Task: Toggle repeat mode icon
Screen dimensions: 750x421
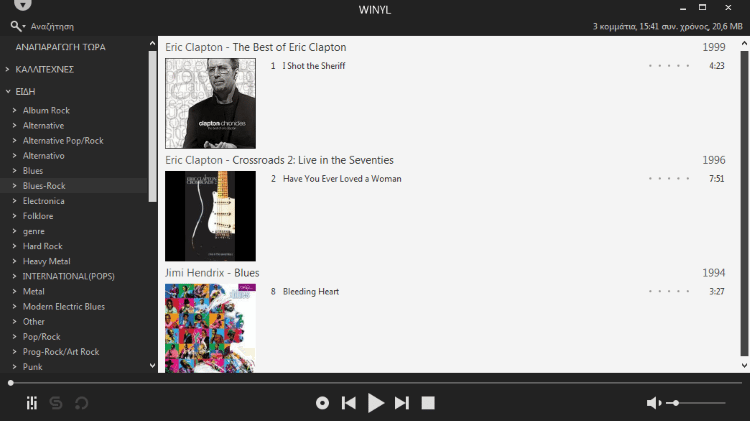Action: (81, 403)
